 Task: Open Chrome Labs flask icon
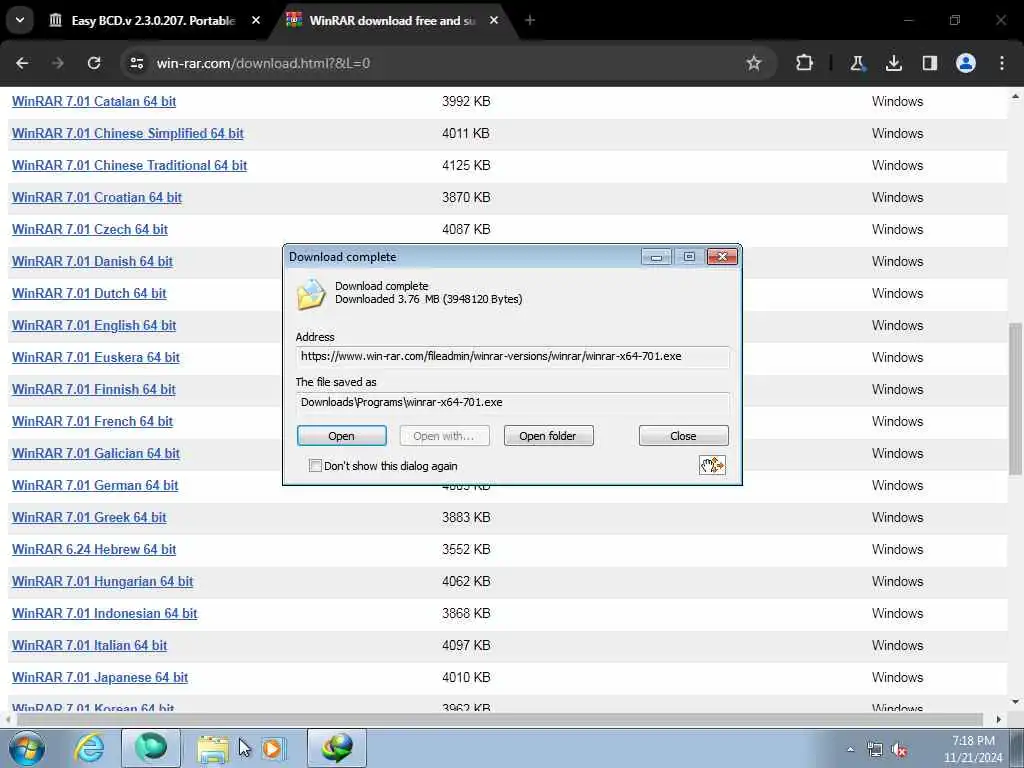coord(857,63)
